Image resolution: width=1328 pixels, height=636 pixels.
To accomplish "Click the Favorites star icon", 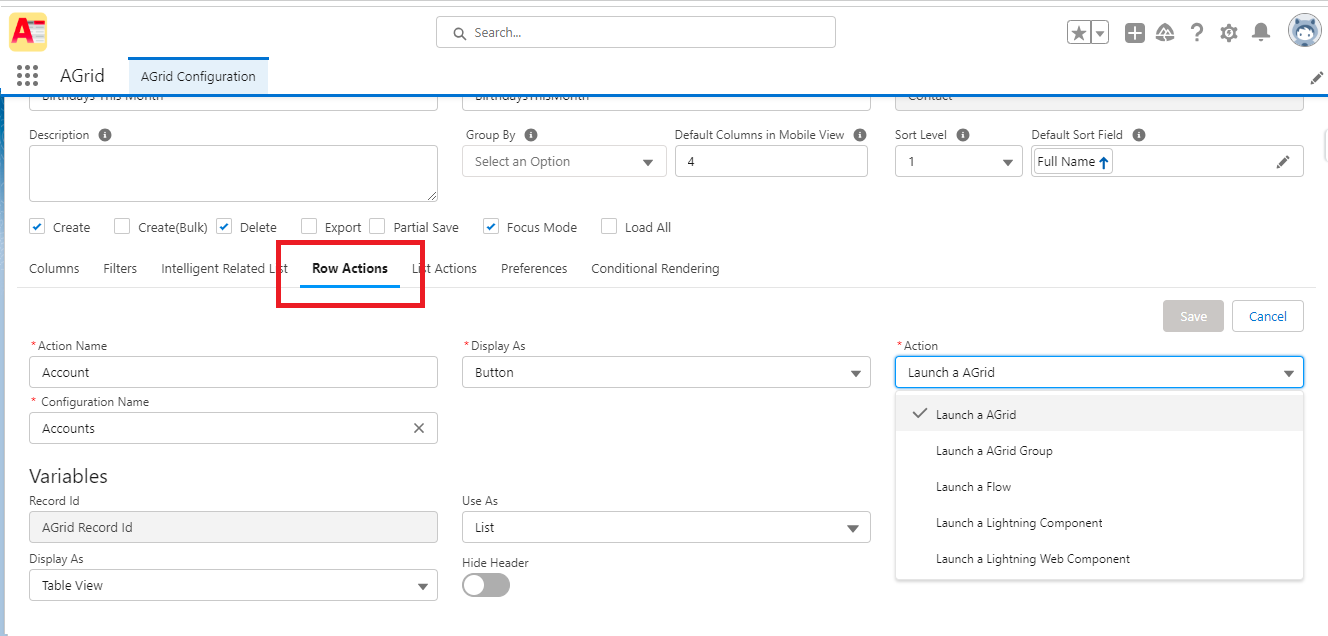I will (1078, 33).
